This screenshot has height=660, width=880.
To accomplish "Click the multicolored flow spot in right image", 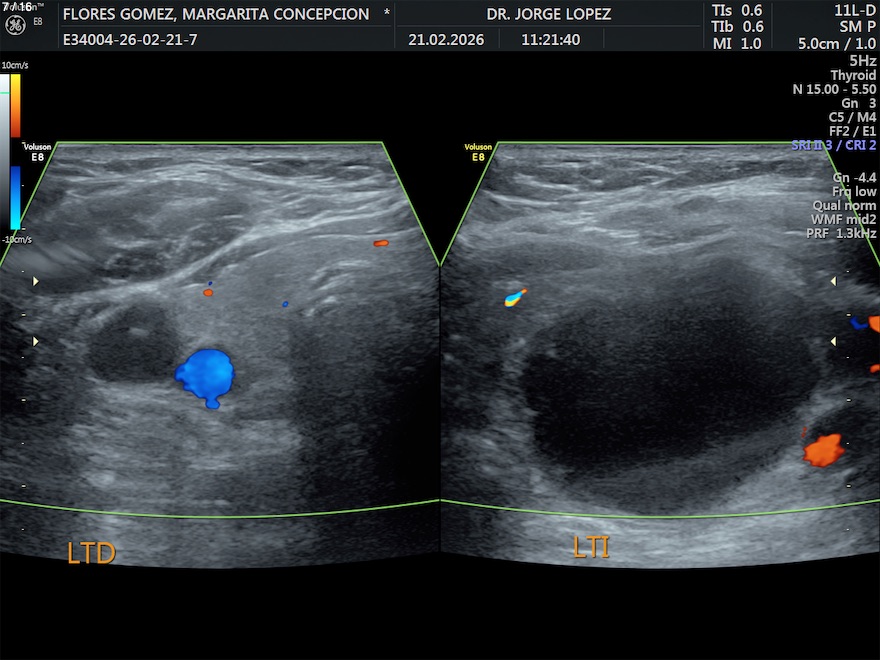I will pos(515,297).
